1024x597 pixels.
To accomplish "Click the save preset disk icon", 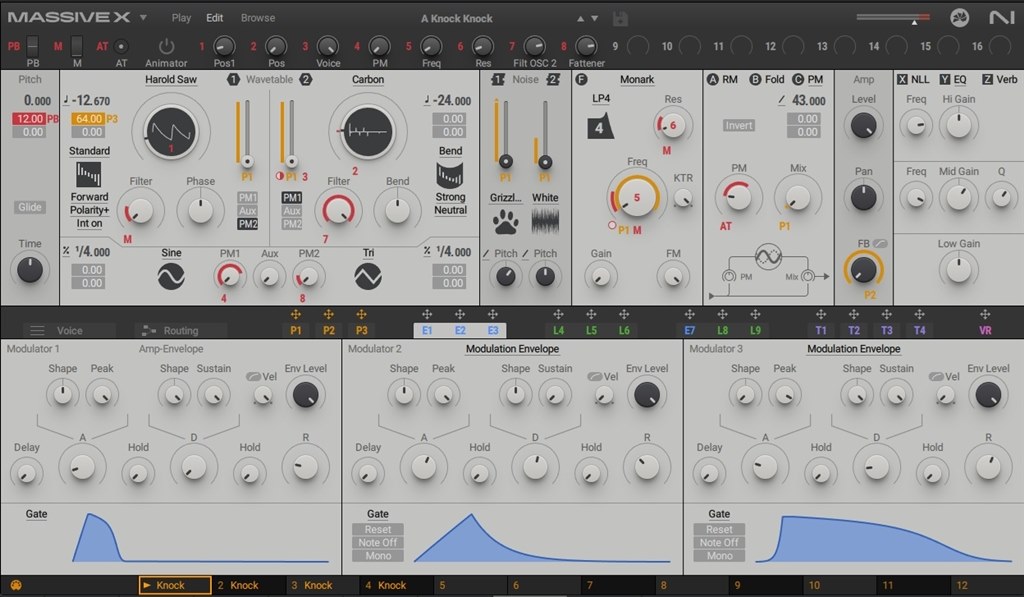I will (x=619, y=17).
